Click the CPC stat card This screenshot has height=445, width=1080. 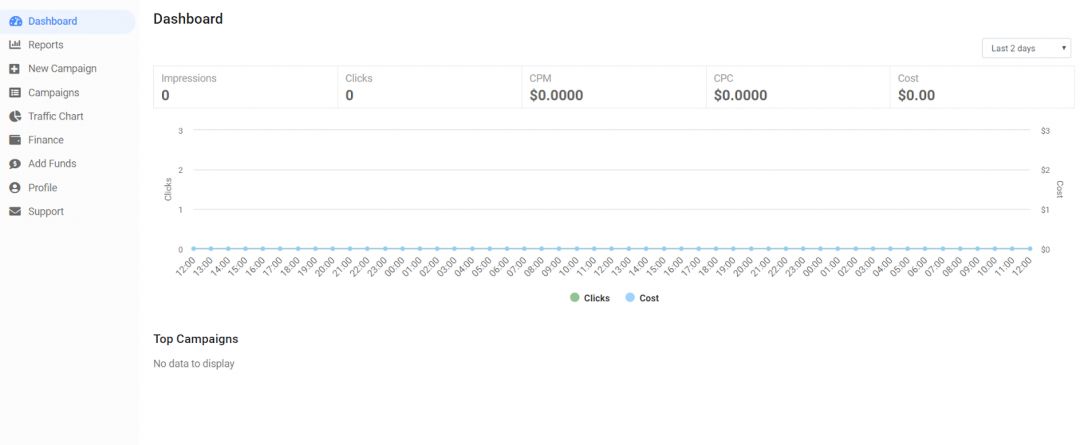click(797, 87)
